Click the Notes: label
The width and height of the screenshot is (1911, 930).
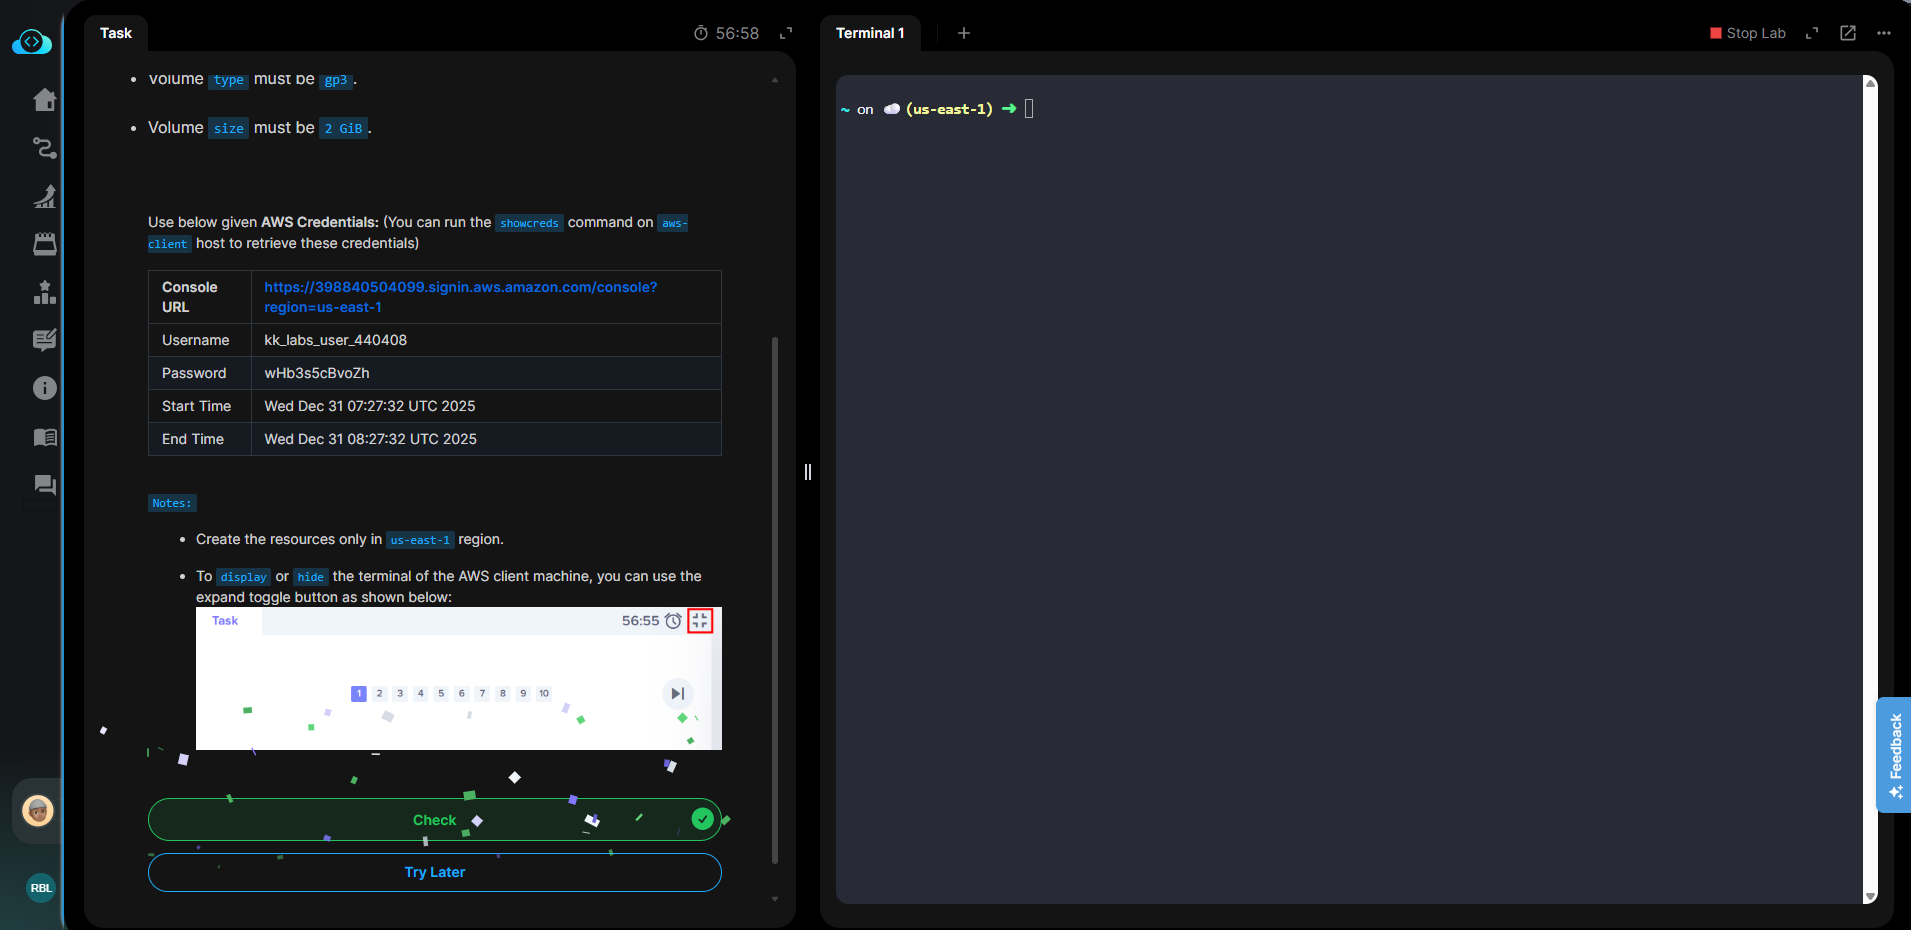[x=172, y=503]
